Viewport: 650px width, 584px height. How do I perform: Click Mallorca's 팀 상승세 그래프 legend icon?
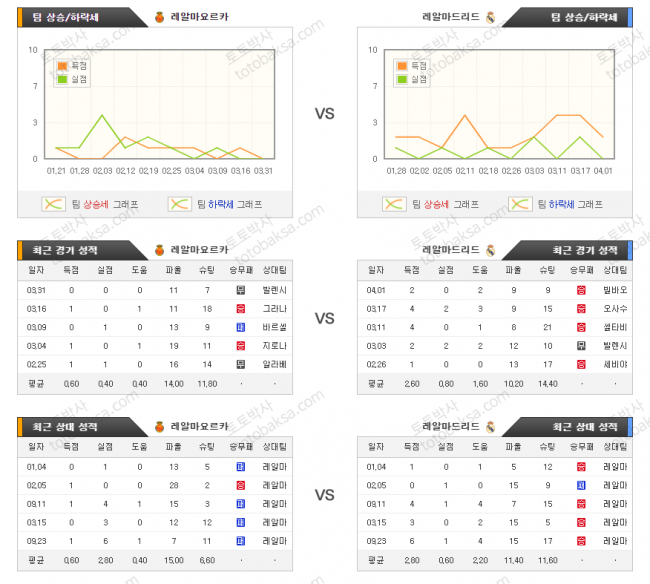pos(53,204)
